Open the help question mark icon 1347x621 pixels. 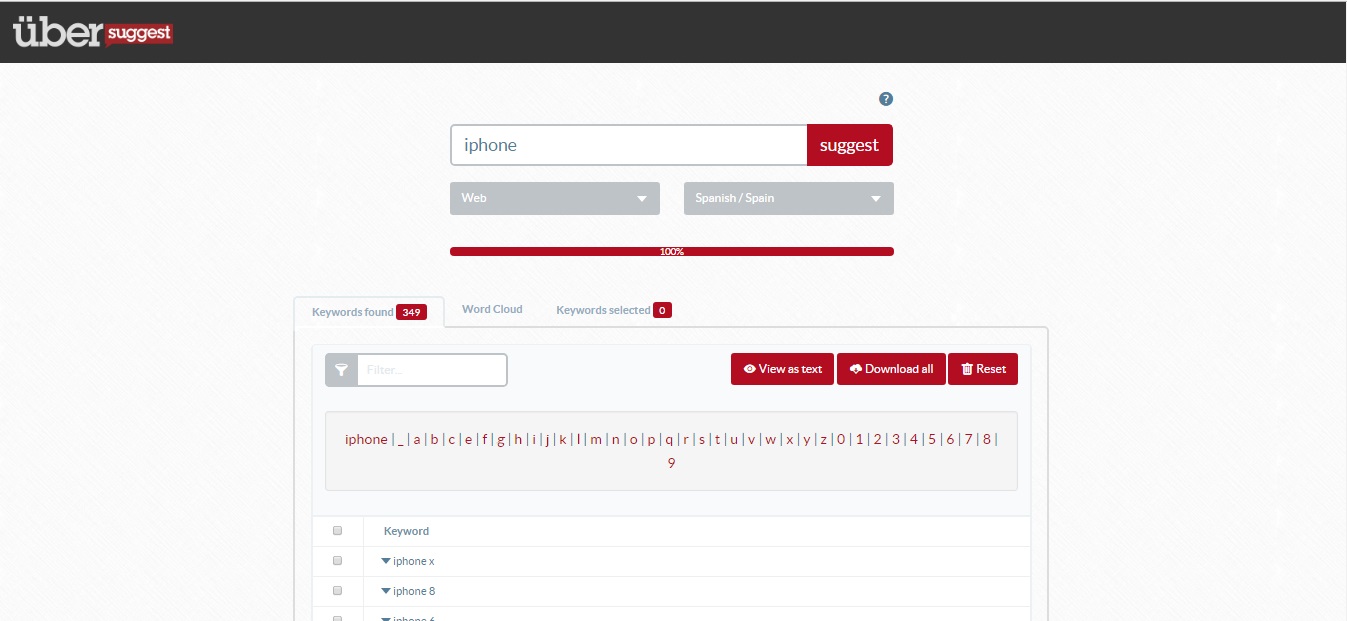pos(885,99)
